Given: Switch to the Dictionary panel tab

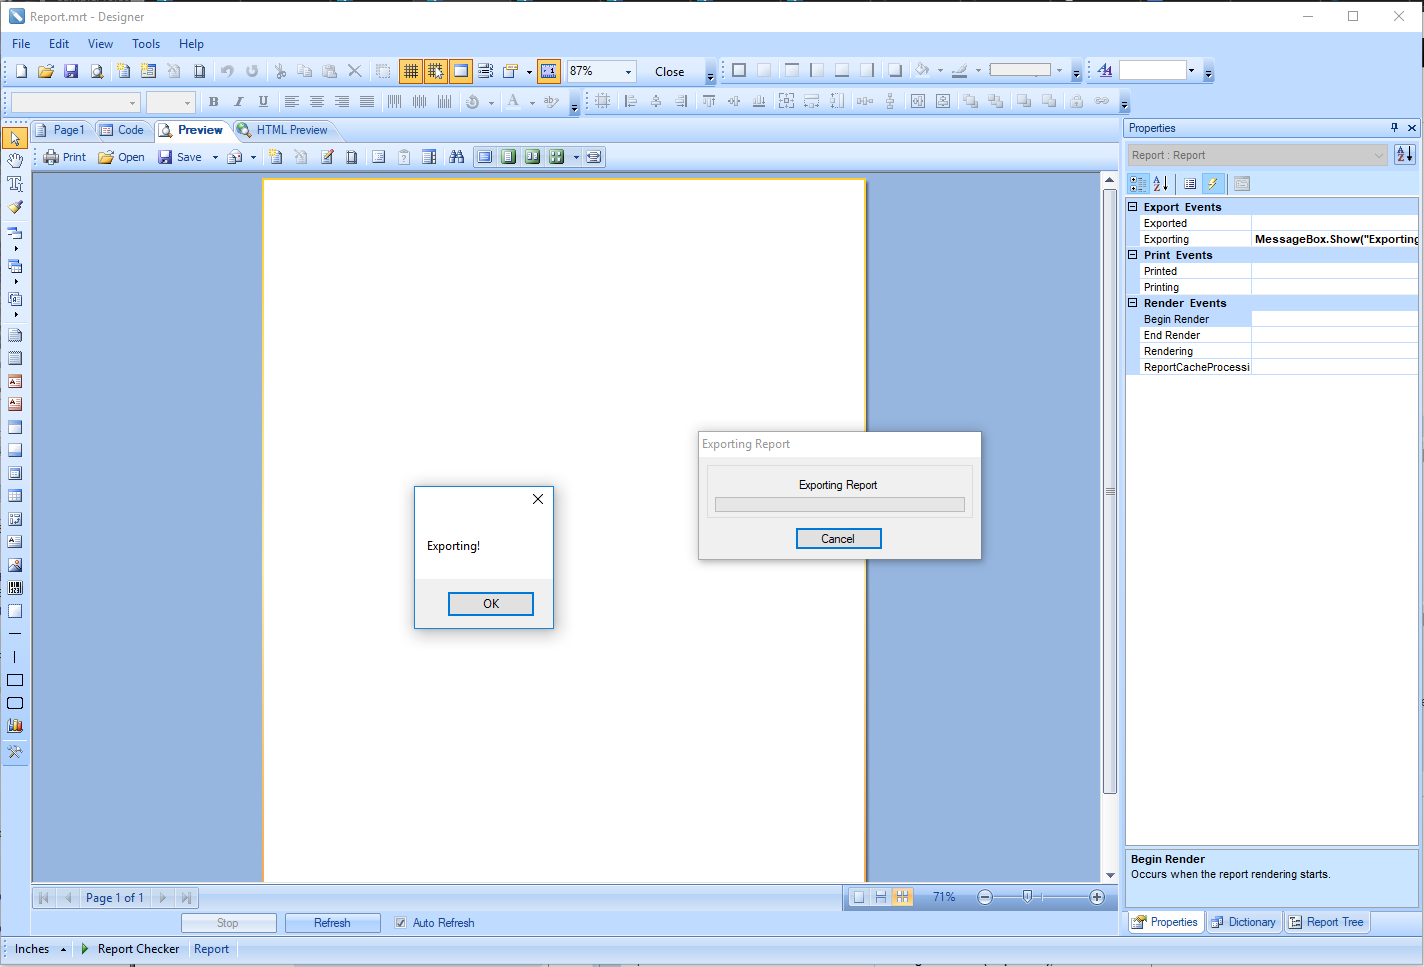Looking at the screenshot, I should tap(1243, 922).
